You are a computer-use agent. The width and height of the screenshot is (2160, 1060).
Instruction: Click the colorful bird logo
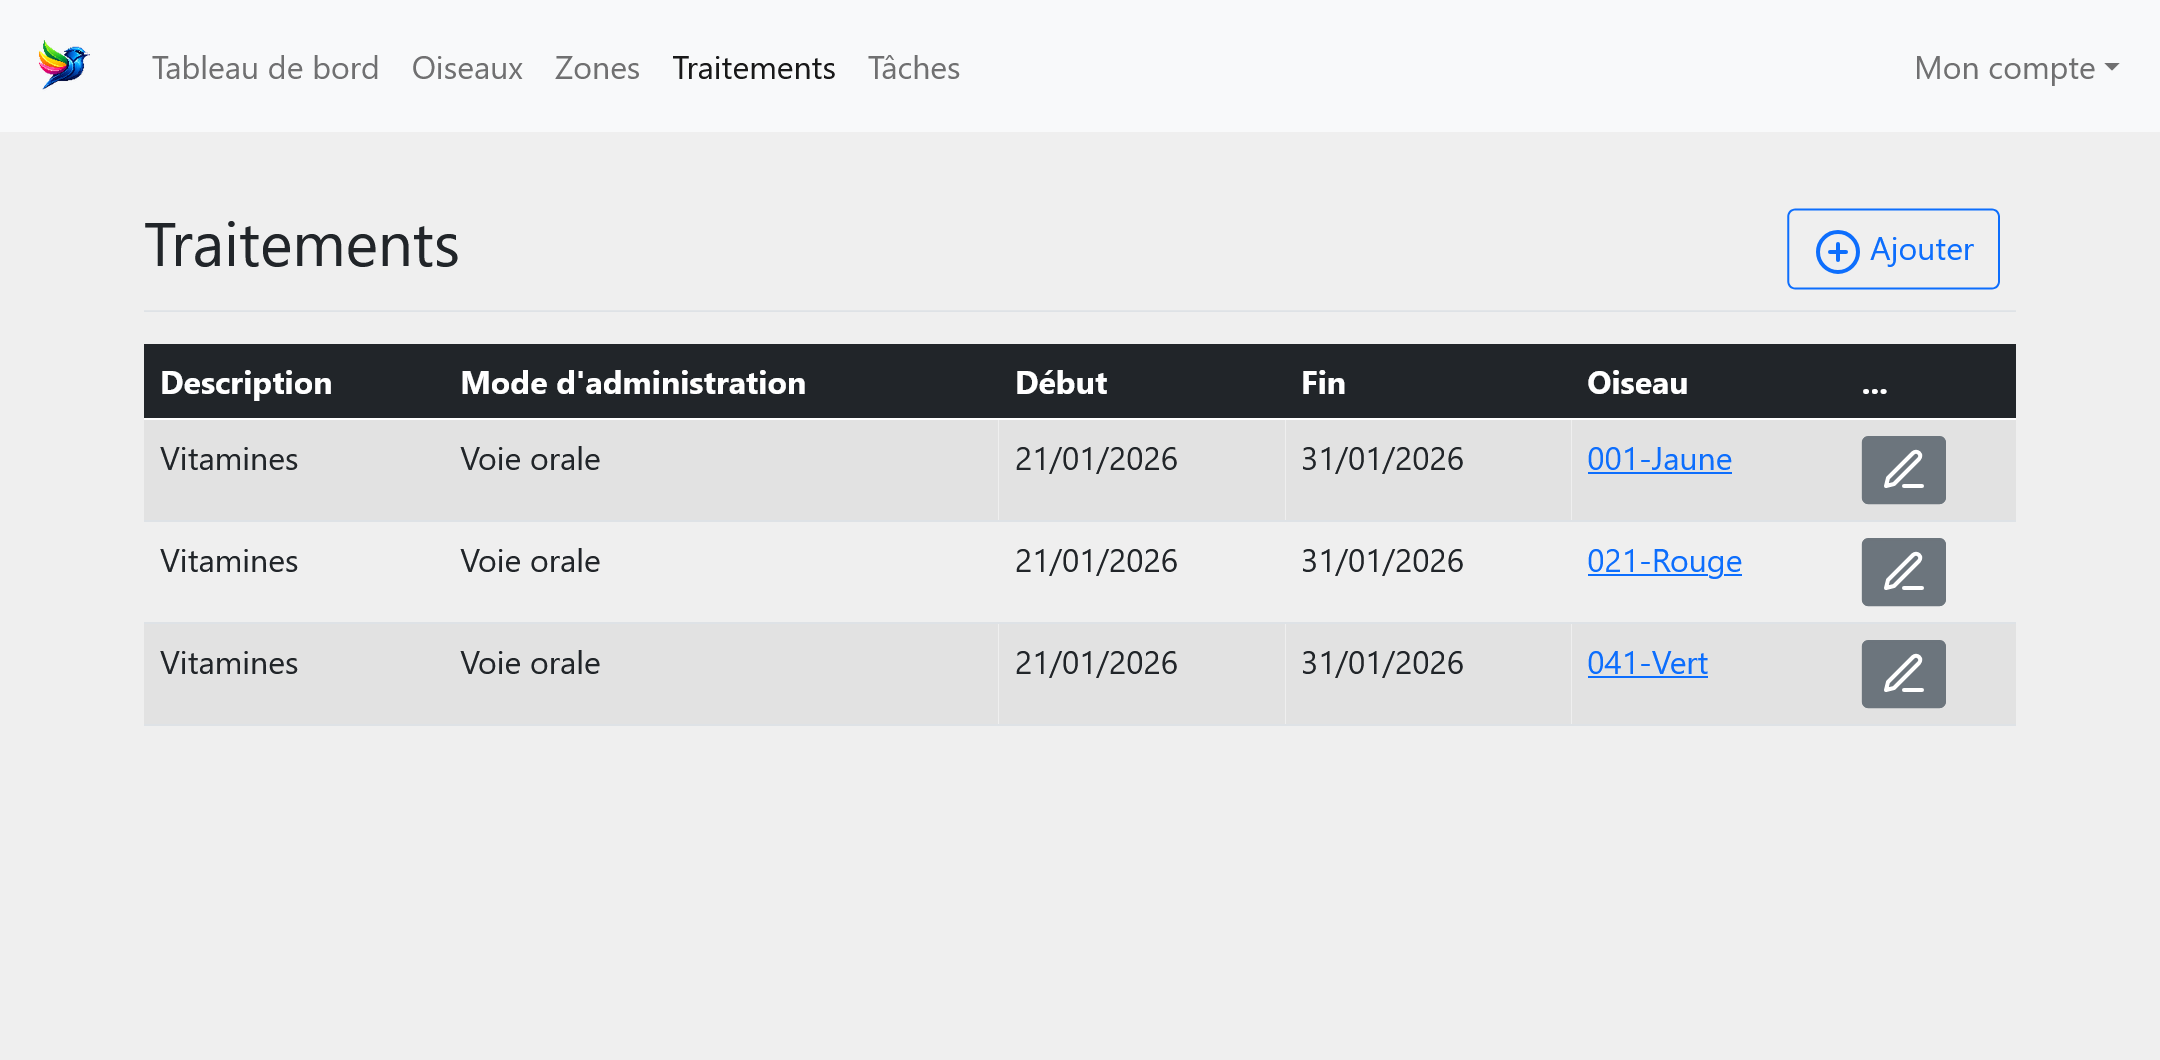64,65
